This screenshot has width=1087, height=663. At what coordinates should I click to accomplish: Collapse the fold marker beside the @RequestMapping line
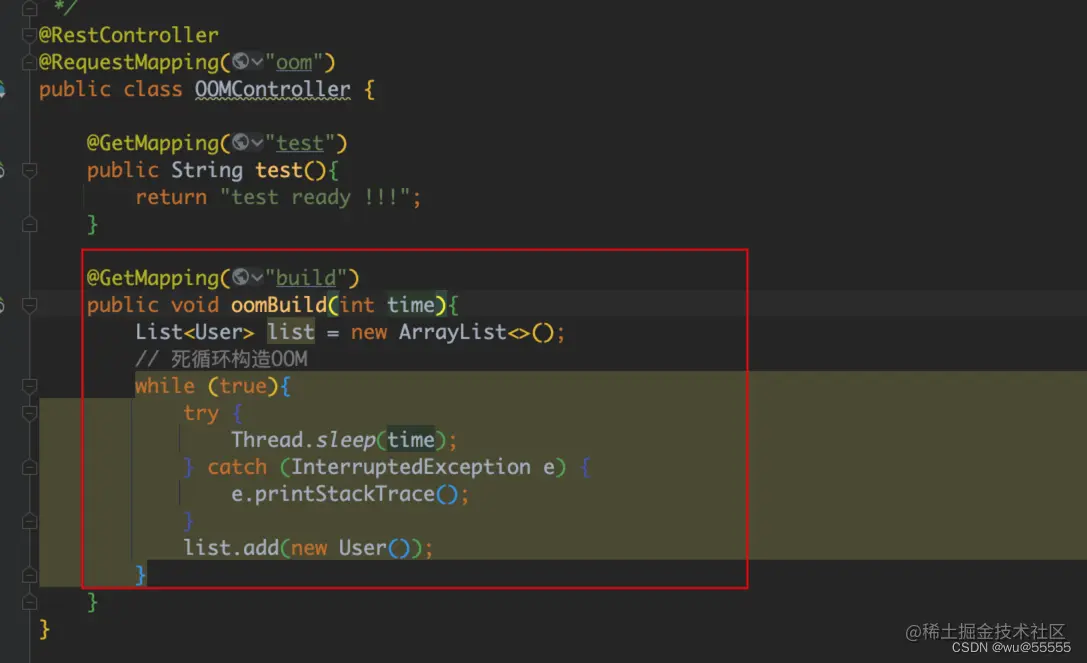coord(29,62)
